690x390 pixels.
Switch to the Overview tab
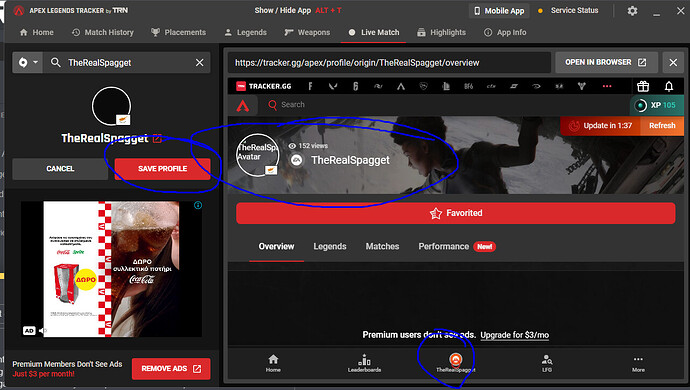click(276, 247)
